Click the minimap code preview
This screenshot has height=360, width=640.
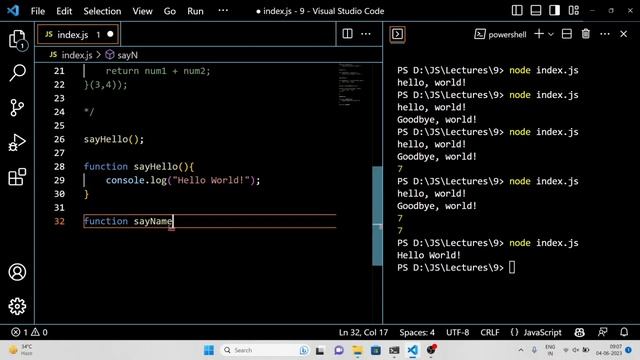350,84
